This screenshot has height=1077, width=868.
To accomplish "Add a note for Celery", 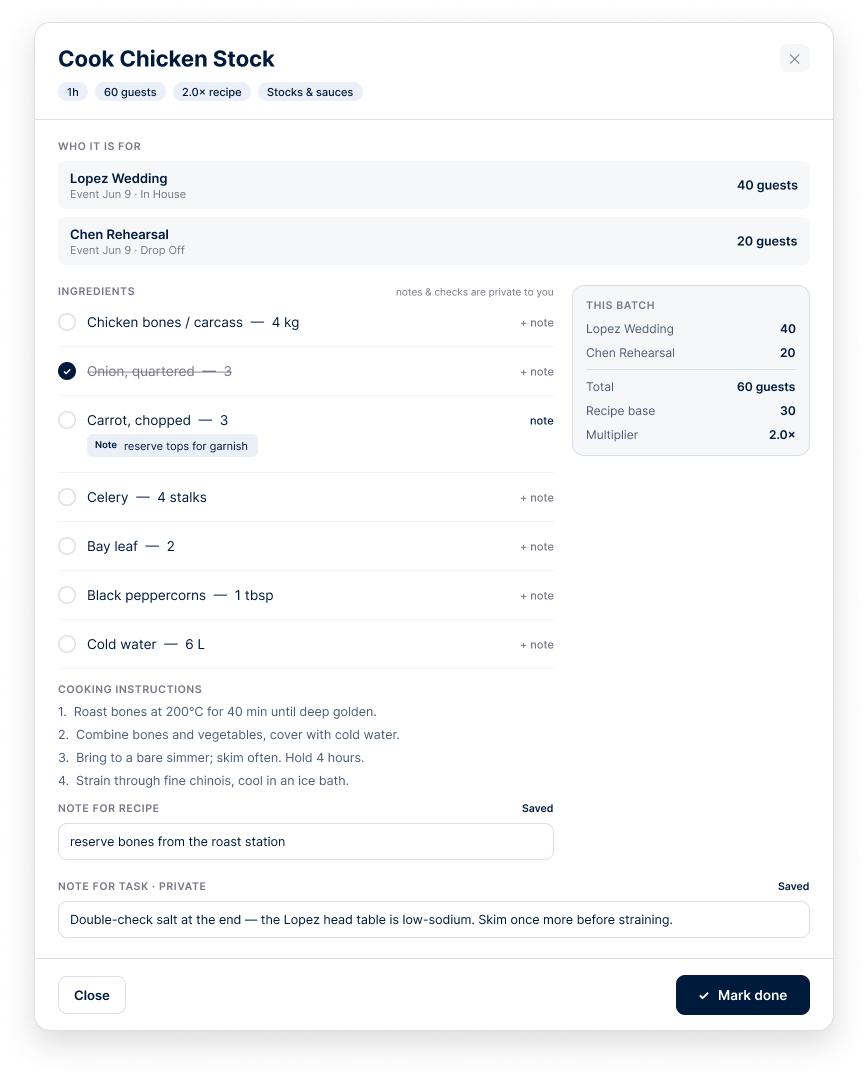I will [x=536, y=497].
